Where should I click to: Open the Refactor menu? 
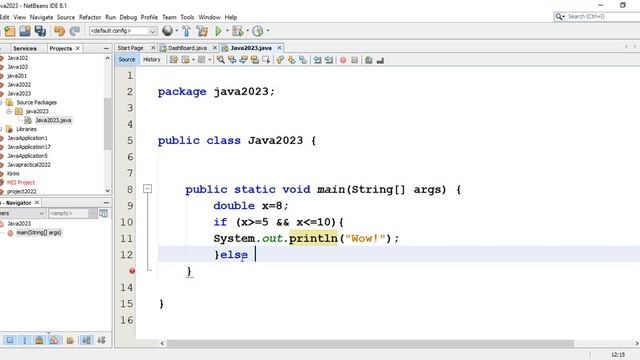(90, 17)
